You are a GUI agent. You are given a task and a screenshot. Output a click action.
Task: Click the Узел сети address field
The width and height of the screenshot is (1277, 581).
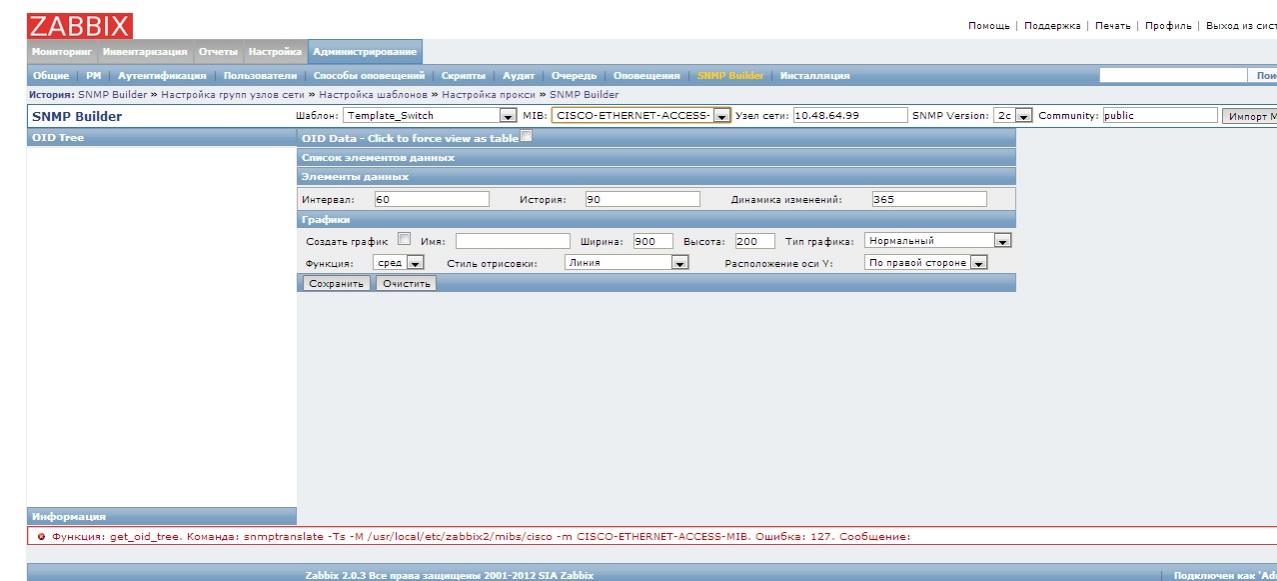(x=841, y=116)
